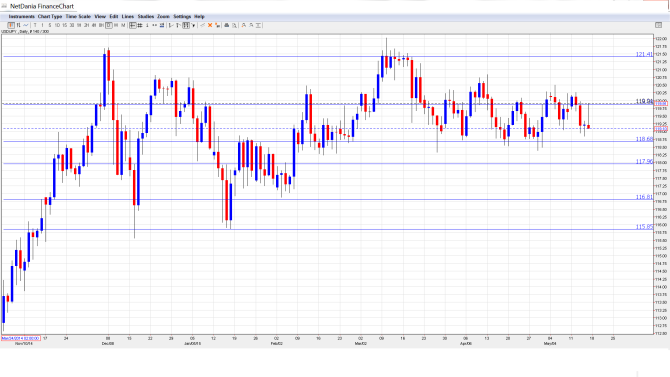Click the upper red price tag on price axis
670x377 pixels.
(661, 104)
